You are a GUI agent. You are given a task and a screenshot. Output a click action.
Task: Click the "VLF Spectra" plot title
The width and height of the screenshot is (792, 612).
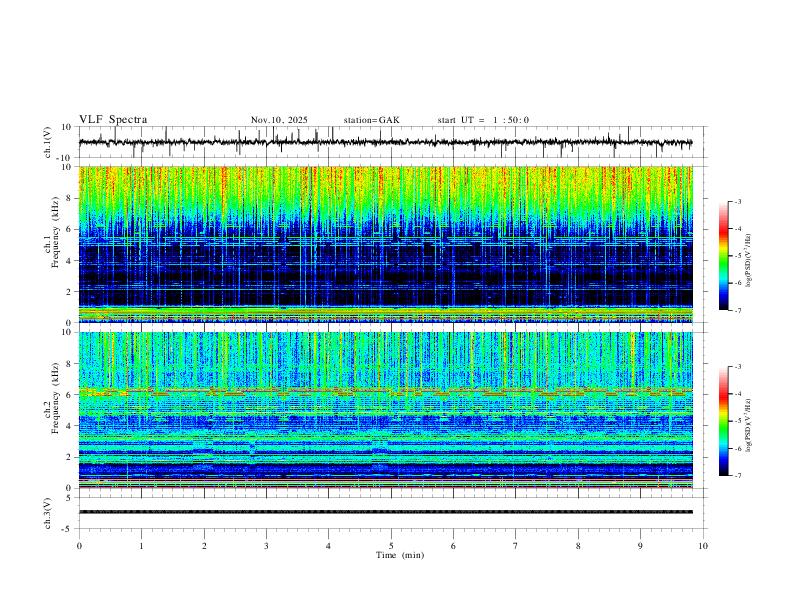pyautogui.click(x=113, y=120)
